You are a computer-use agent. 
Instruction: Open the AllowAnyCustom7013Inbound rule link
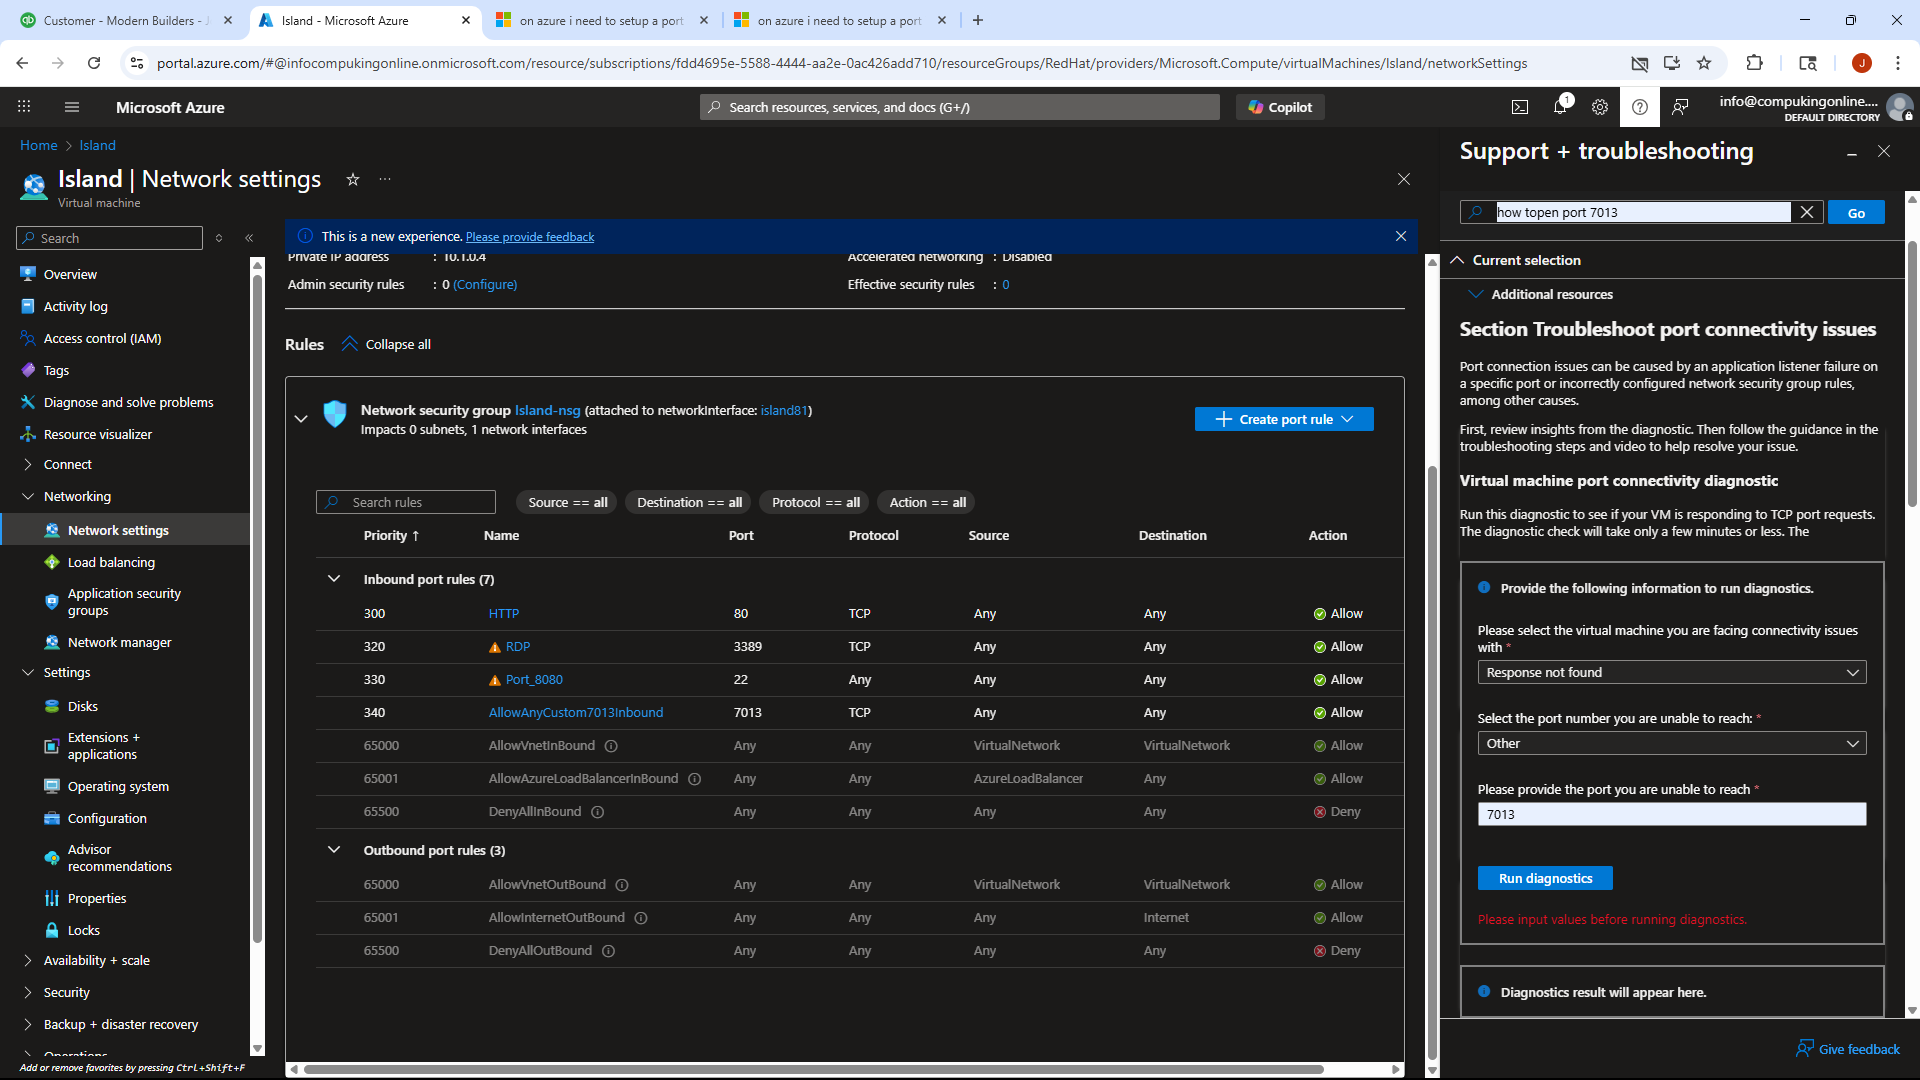(576, 712)
